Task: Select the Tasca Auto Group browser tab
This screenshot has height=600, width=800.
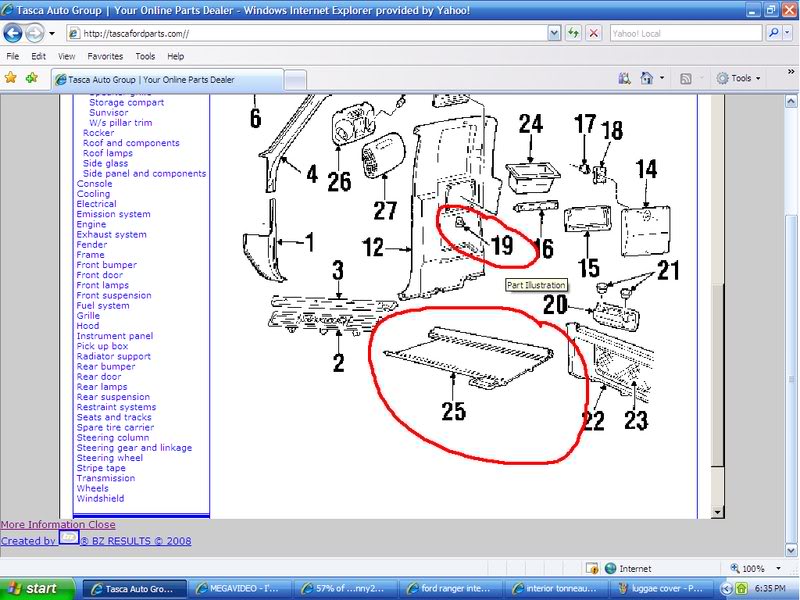Action: (x=167, y=80)
